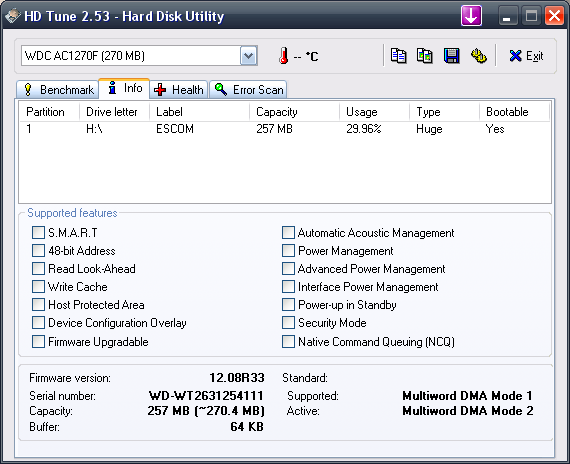Switch to the Benchmark tab

click(58, 89)
